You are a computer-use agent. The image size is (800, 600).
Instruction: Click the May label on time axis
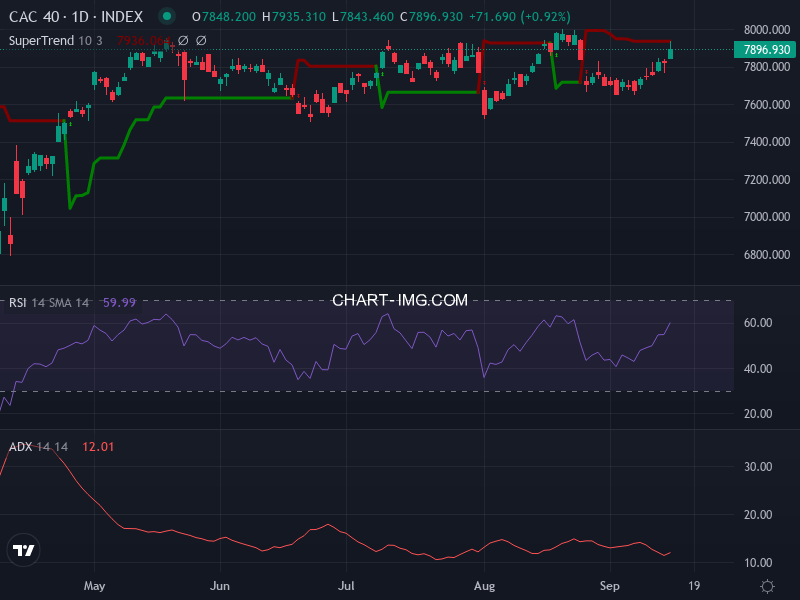tap(94, 586)
